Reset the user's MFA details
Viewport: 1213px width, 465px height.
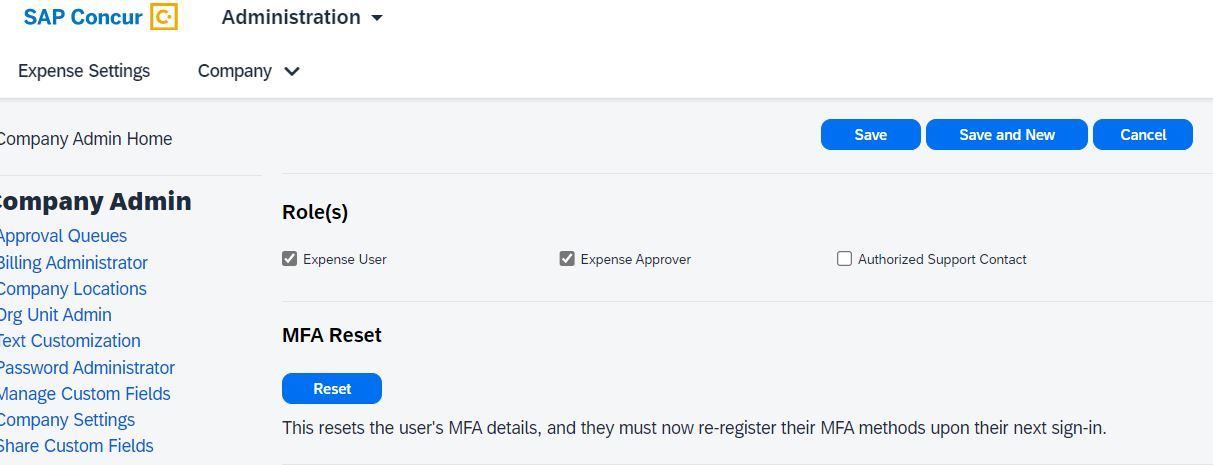point(332,389)
